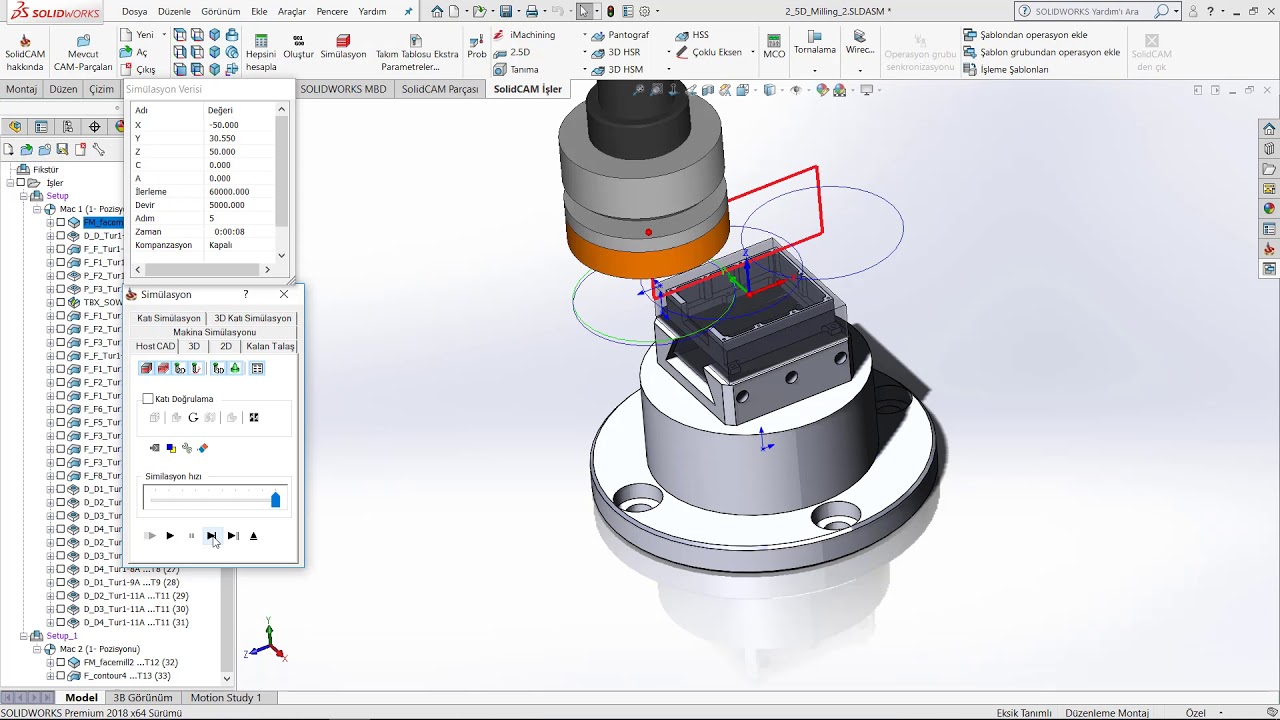Open Simülasyon dialog help question mark

tap(245, 295)
